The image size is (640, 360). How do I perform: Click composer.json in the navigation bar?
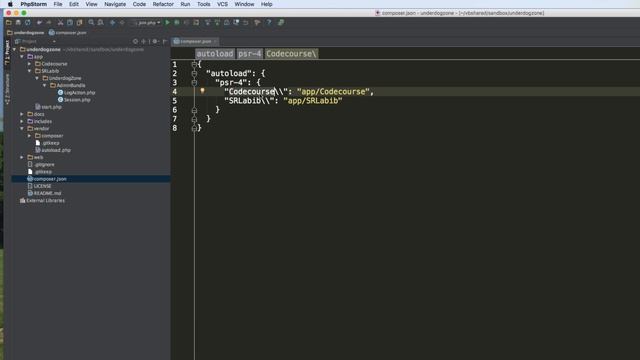[x=67, y=33]
